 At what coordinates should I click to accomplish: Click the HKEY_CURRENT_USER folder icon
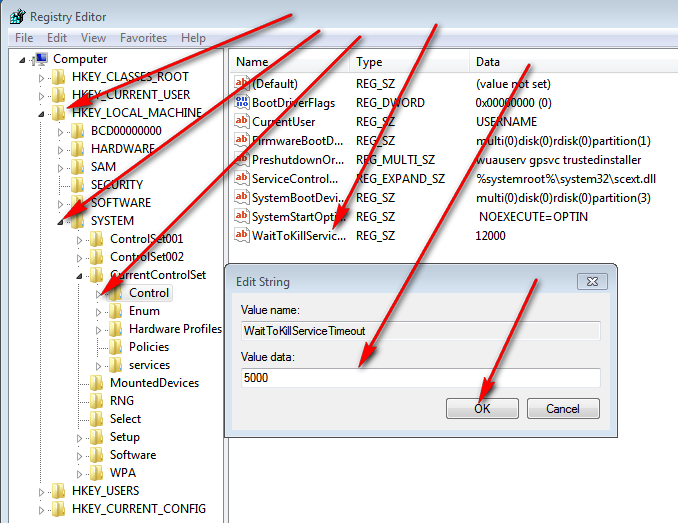pyautogui.click(x=58, y=95)
